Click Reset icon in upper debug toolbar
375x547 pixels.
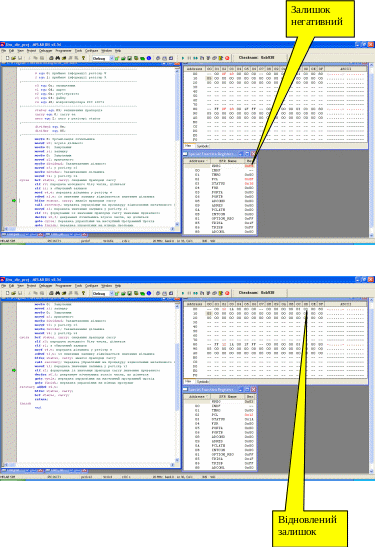(220, 58)
